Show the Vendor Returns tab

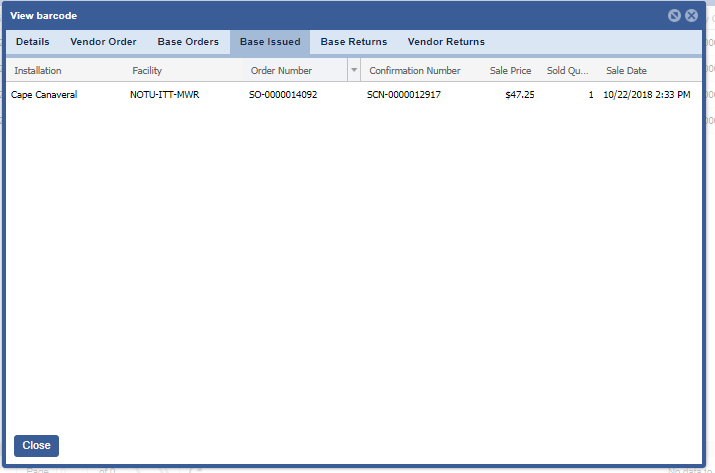[x=446, y=42]
